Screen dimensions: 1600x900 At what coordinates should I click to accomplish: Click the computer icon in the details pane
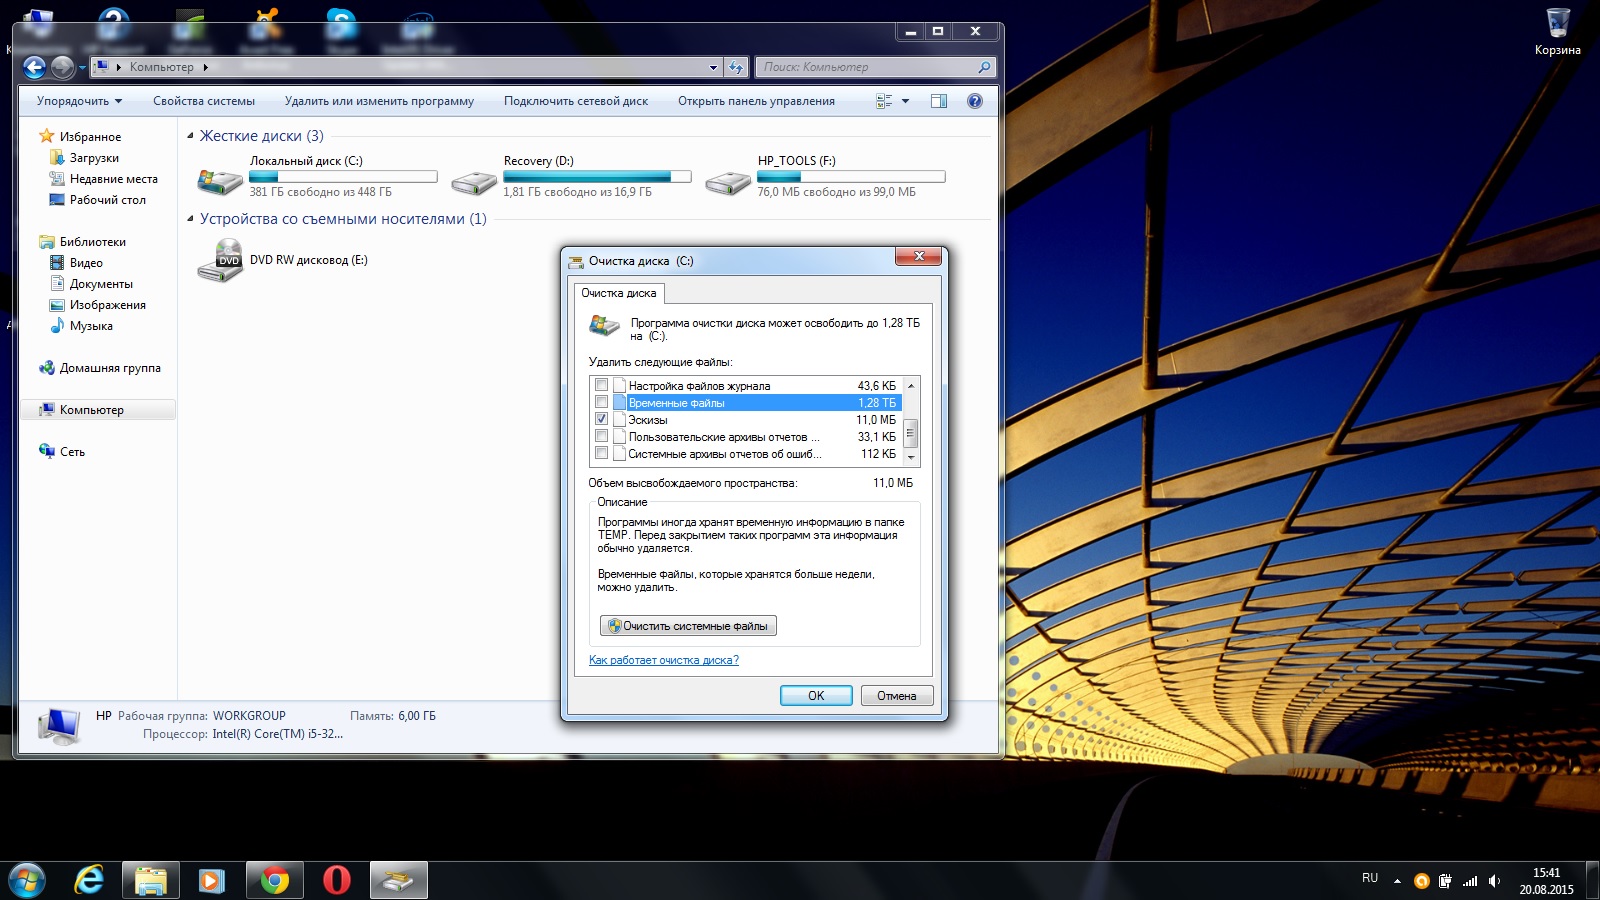(58, 725)
